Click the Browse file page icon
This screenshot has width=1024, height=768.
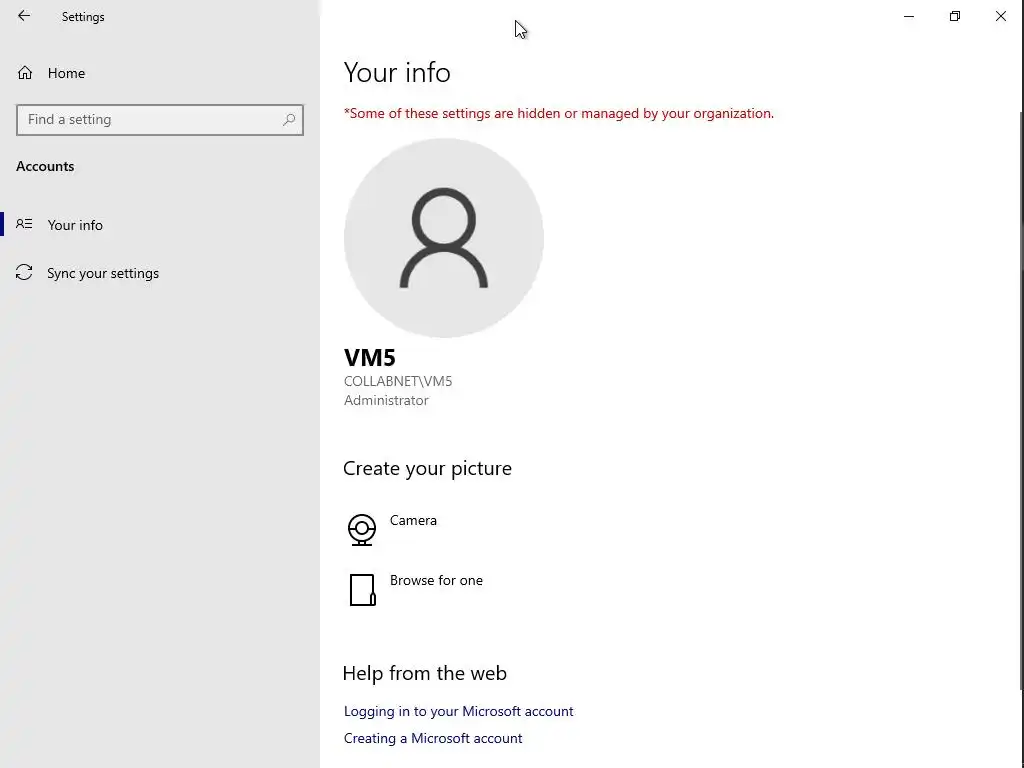(x=362, y=590)
